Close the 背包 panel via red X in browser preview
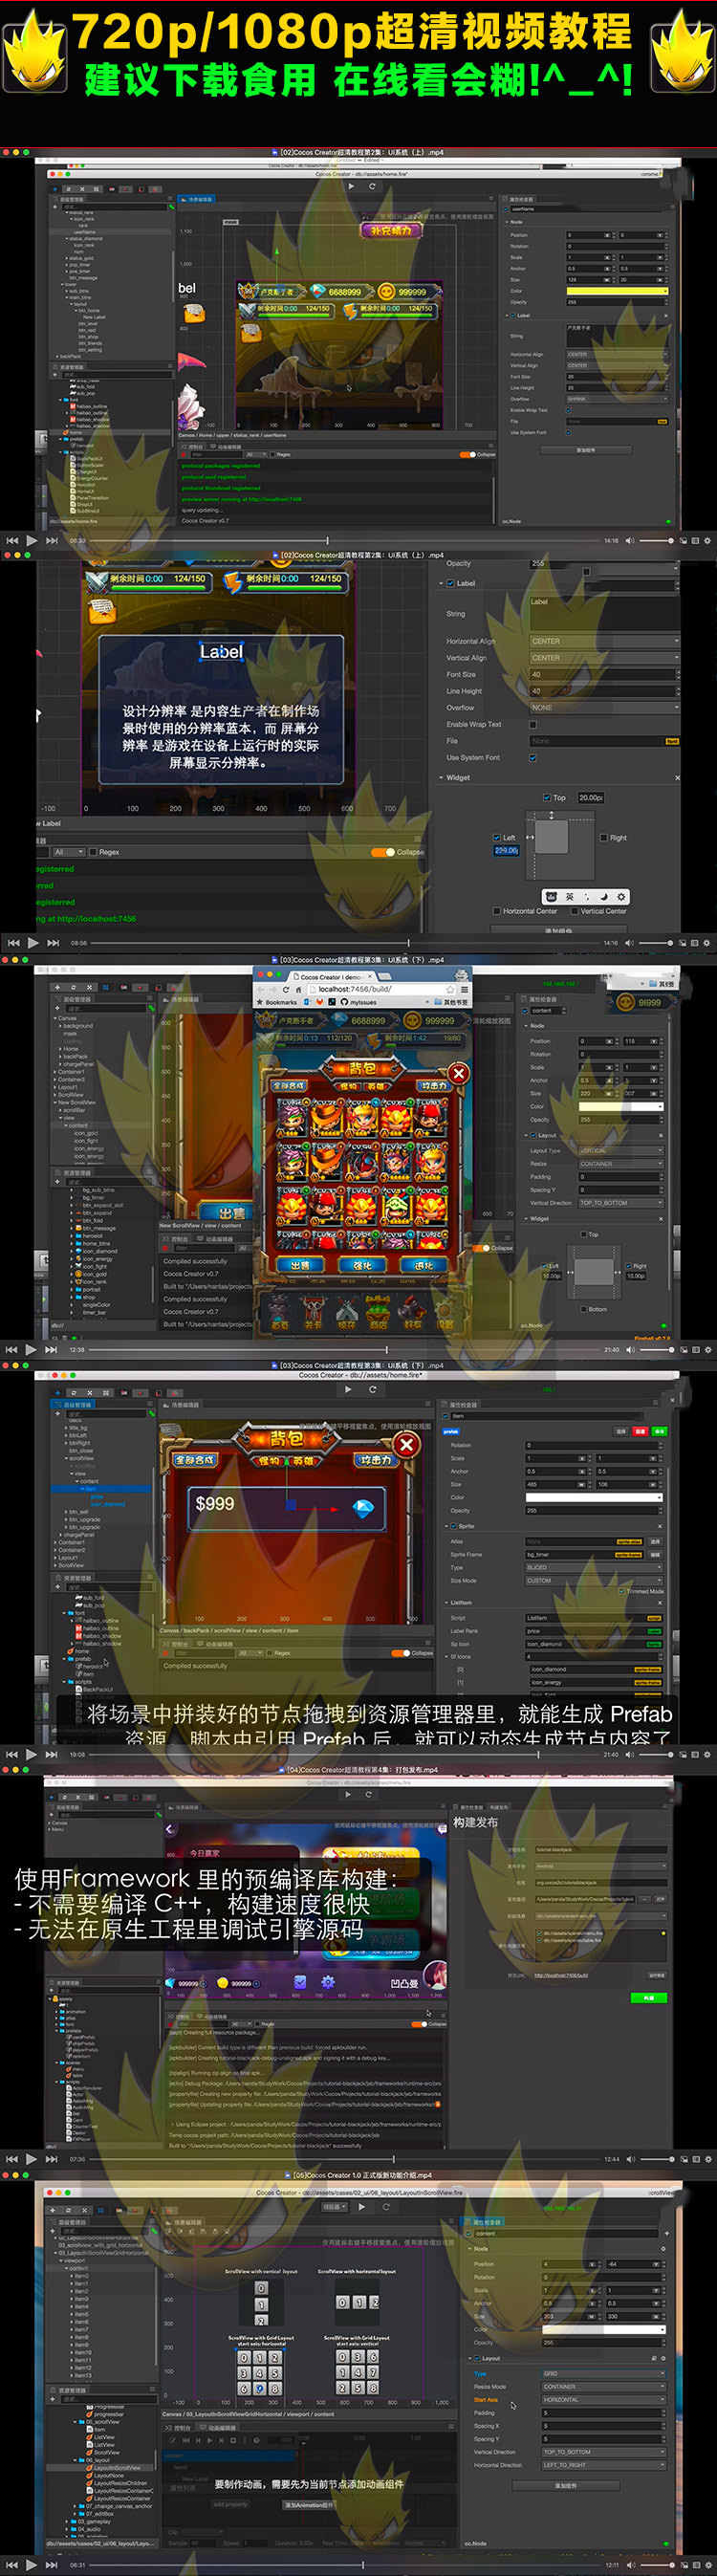 pos(458,1073)
